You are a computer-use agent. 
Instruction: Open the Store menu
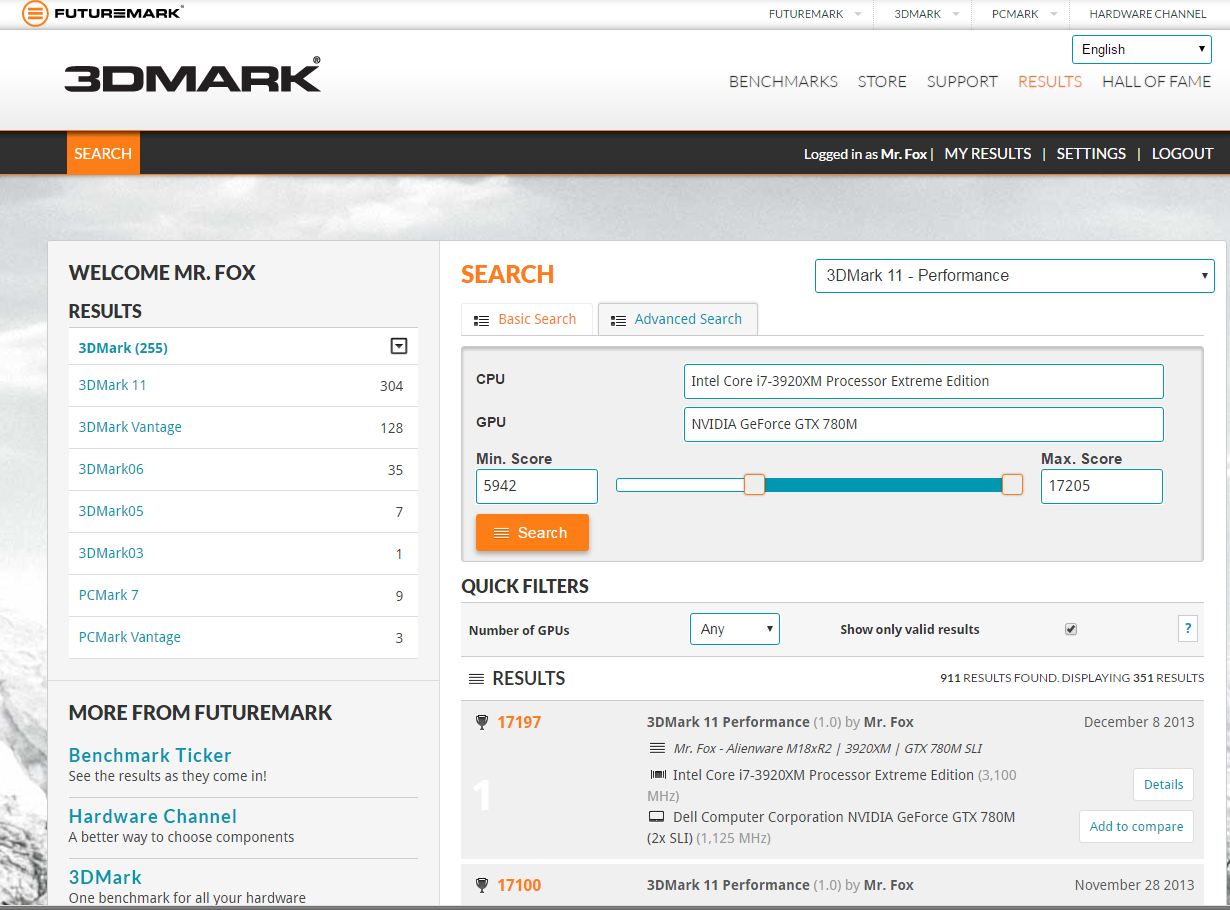882,82
